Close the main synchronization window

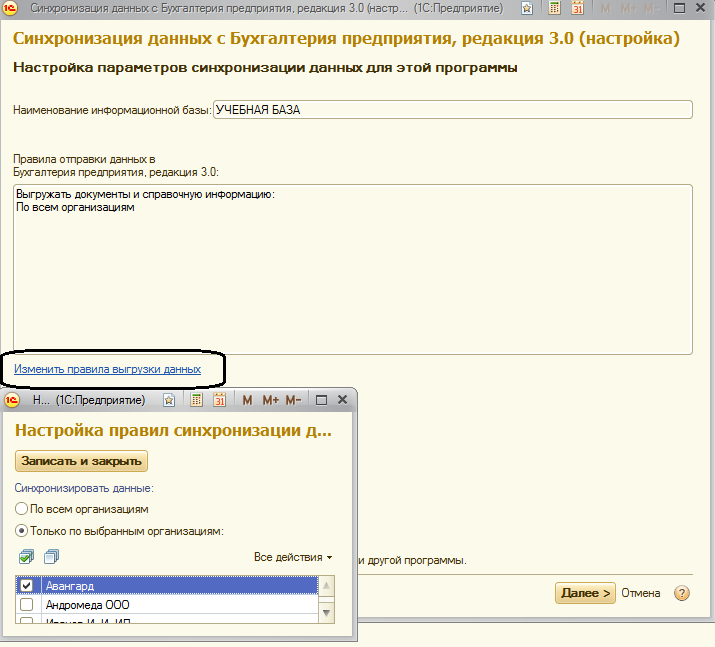700,8
